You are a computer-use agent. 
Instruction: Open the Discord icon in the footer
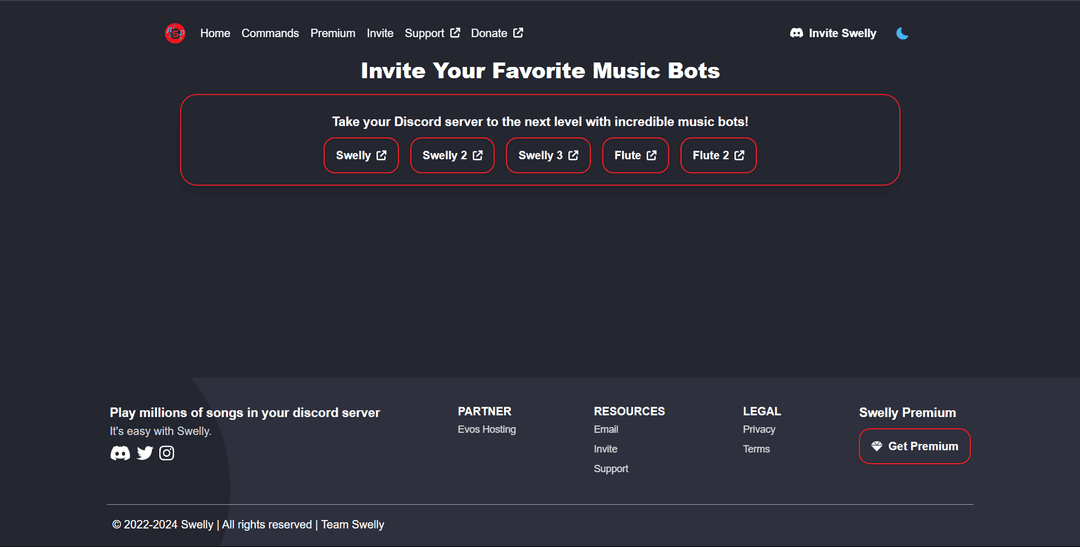point(120,453)
